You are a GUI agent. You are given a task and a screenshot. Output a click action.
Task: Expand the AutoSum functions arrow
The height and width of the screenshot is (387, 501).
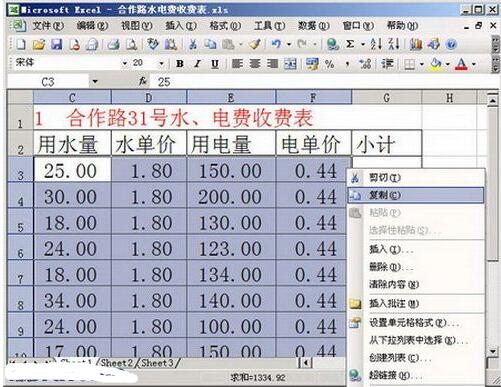pyautogui.click(x=363, y=44)
